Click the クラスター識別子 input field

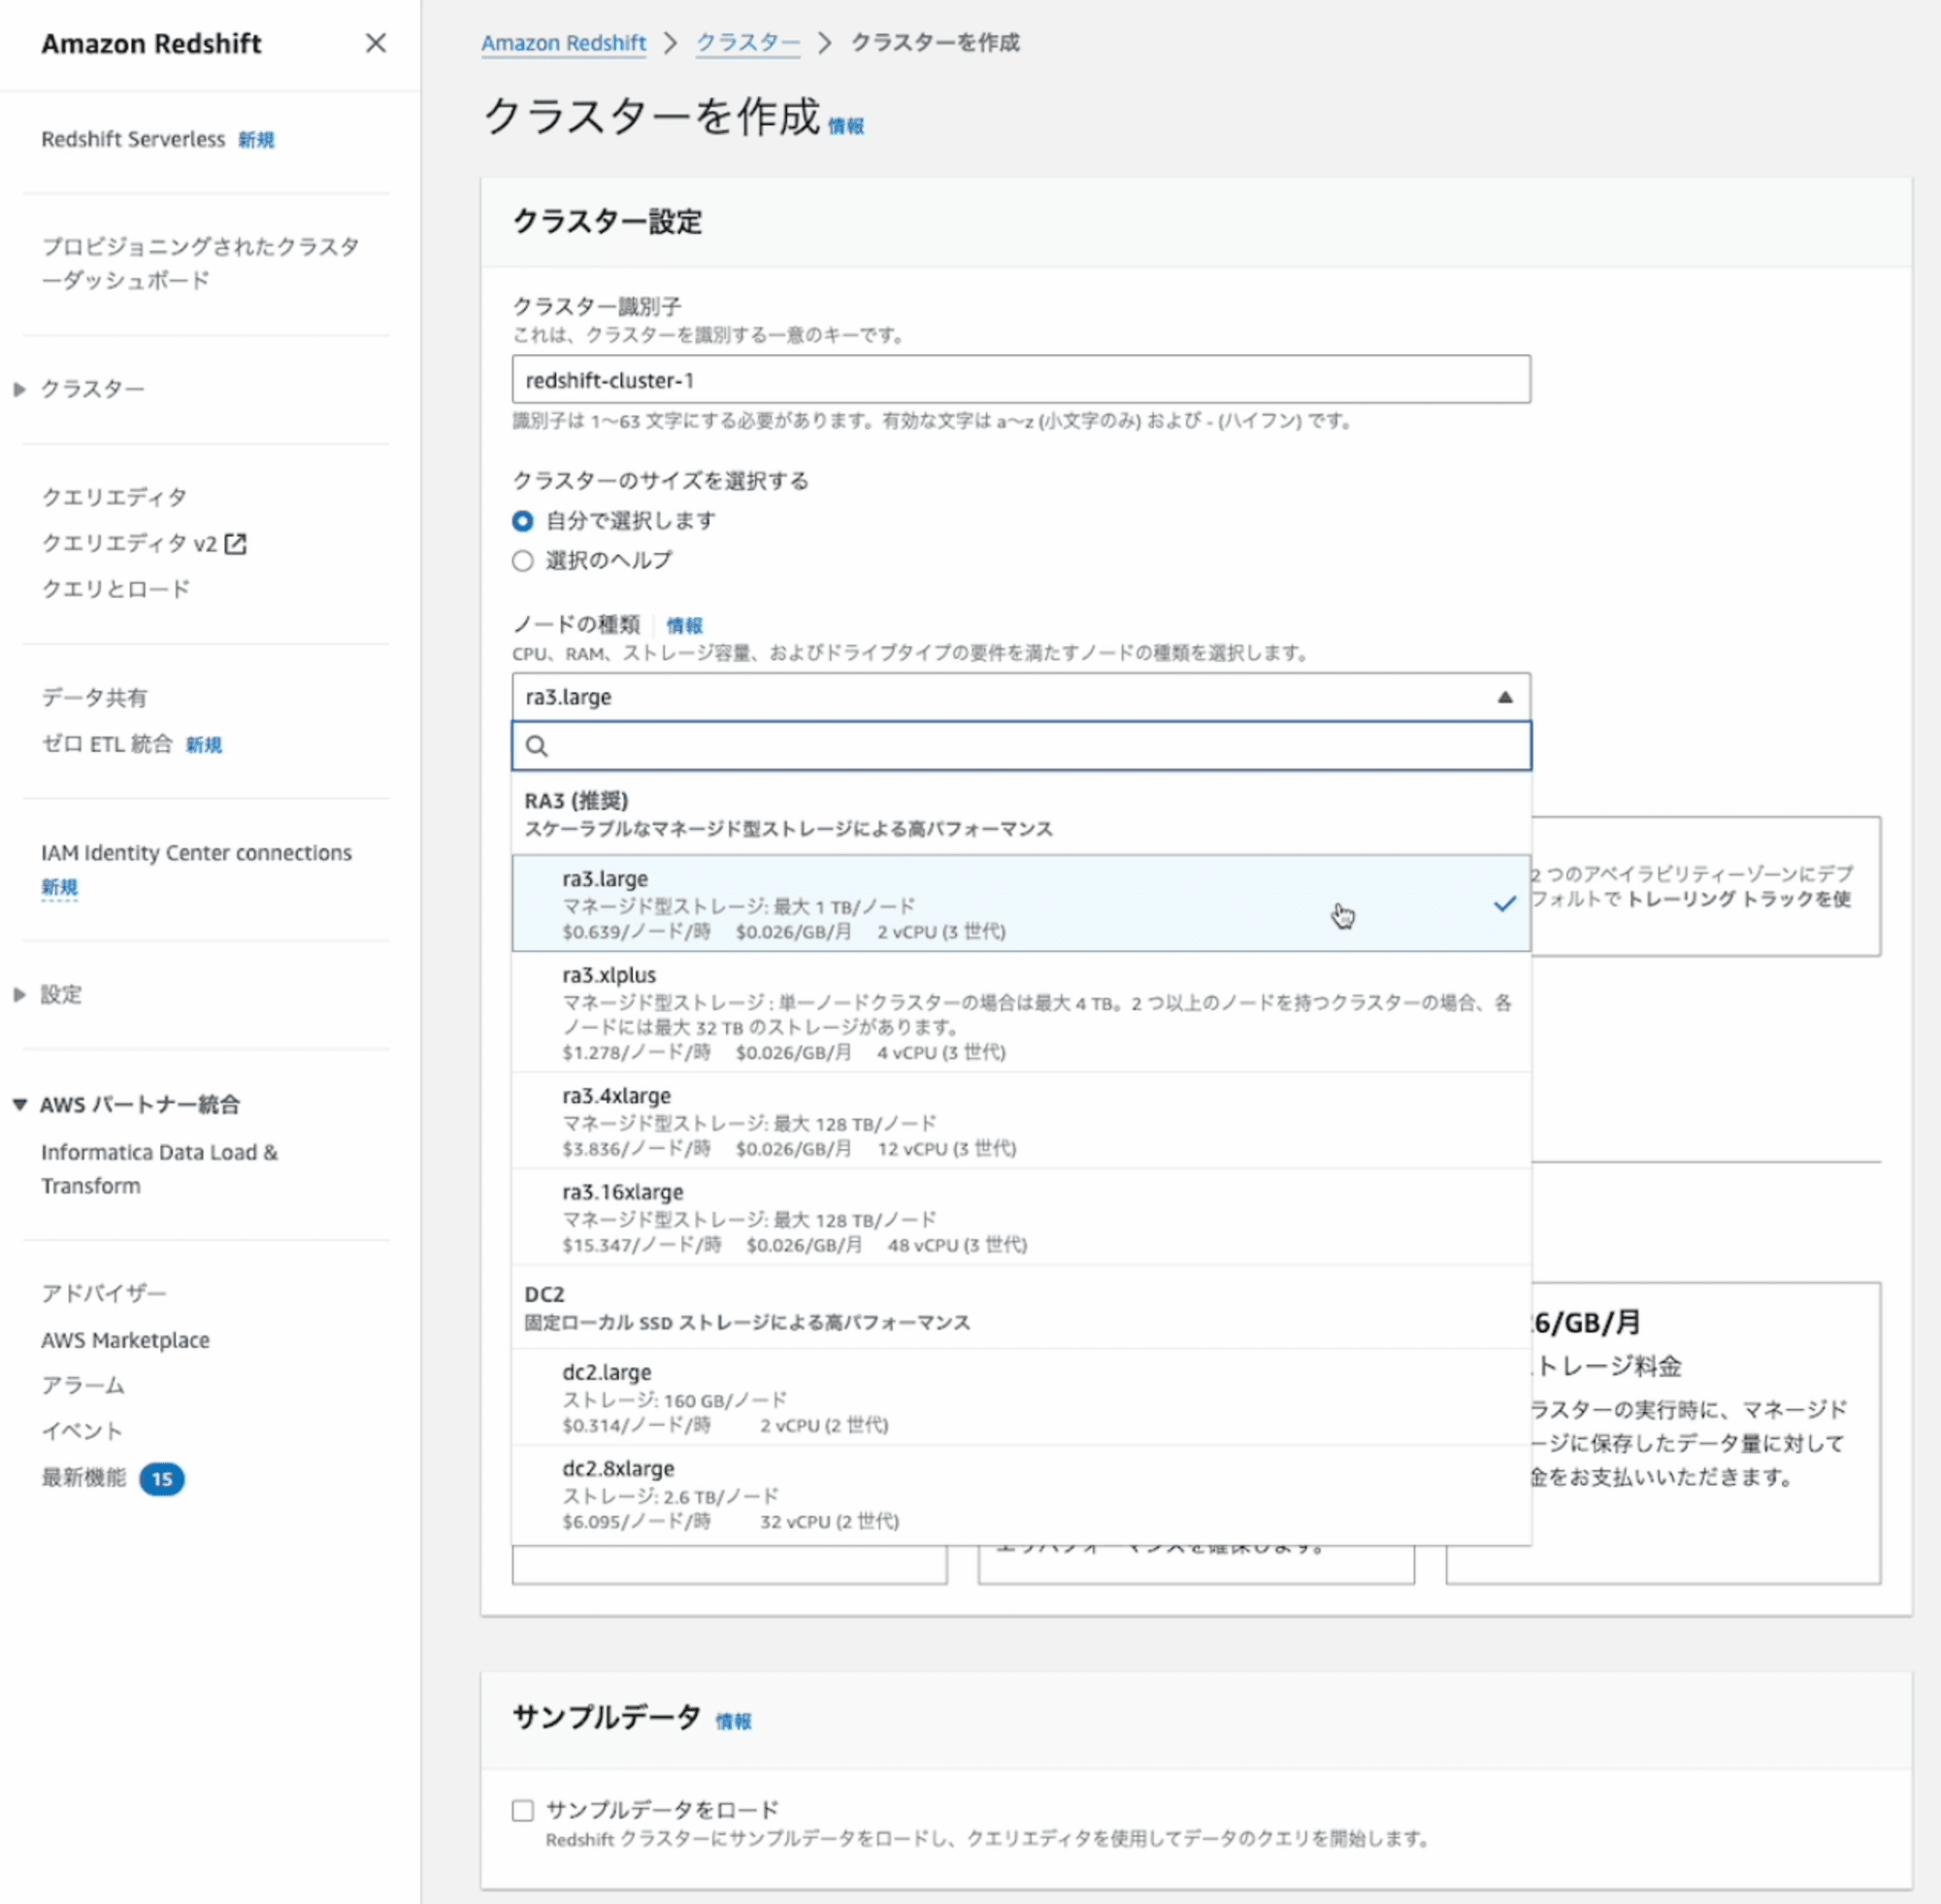coord(1021,380)
